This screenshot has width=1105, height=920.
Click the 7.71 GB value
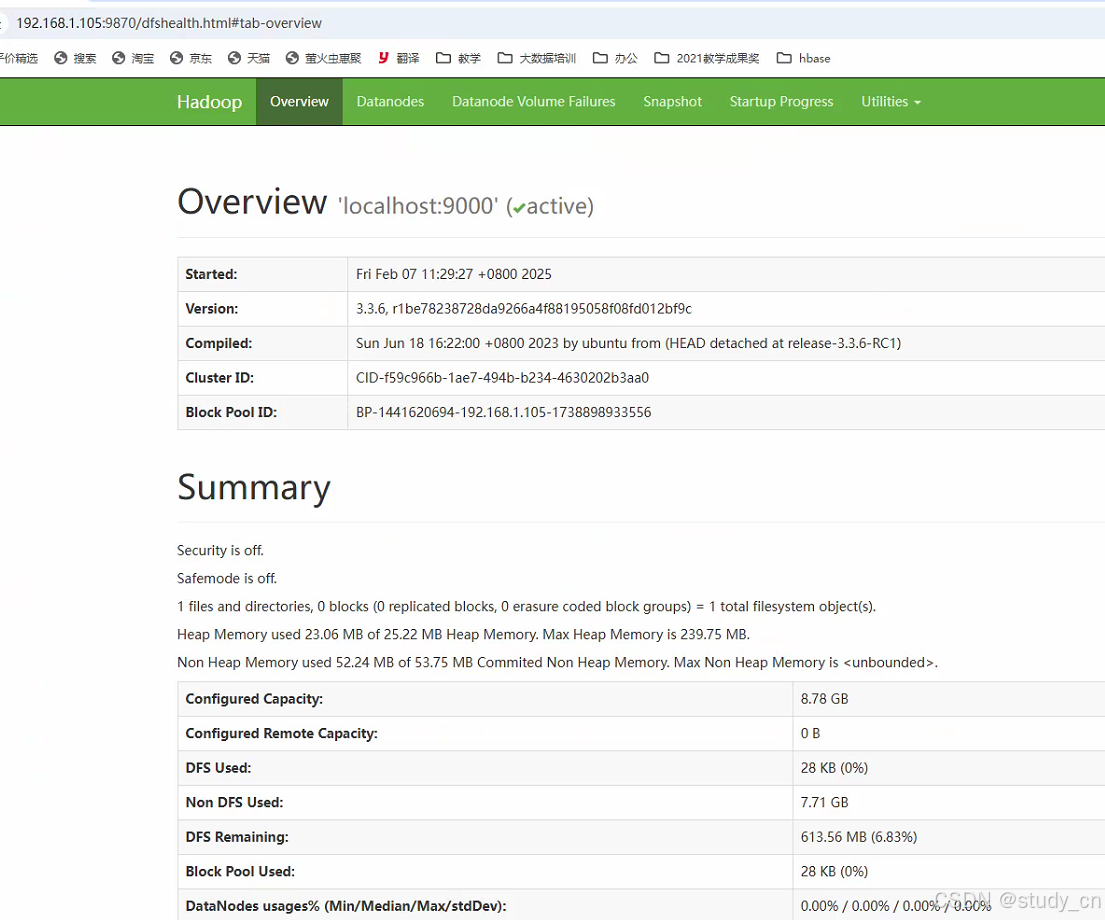[824, 802]
